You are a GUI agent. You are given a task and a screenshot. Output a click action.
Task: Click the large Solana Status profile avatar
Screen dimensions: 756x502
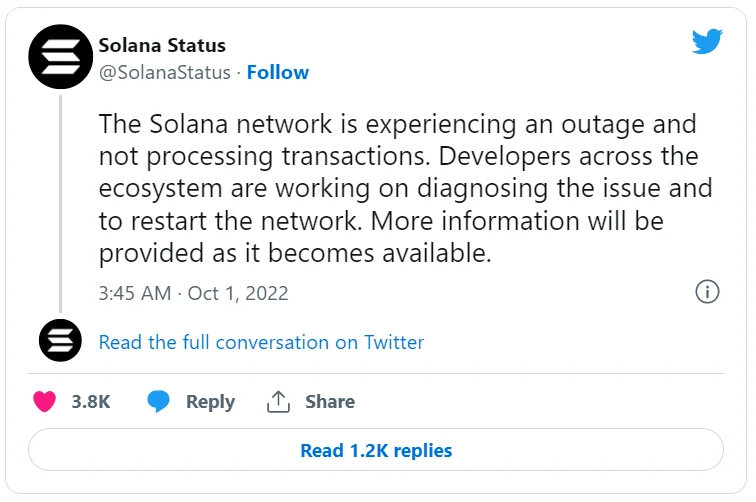click(61, 57)
